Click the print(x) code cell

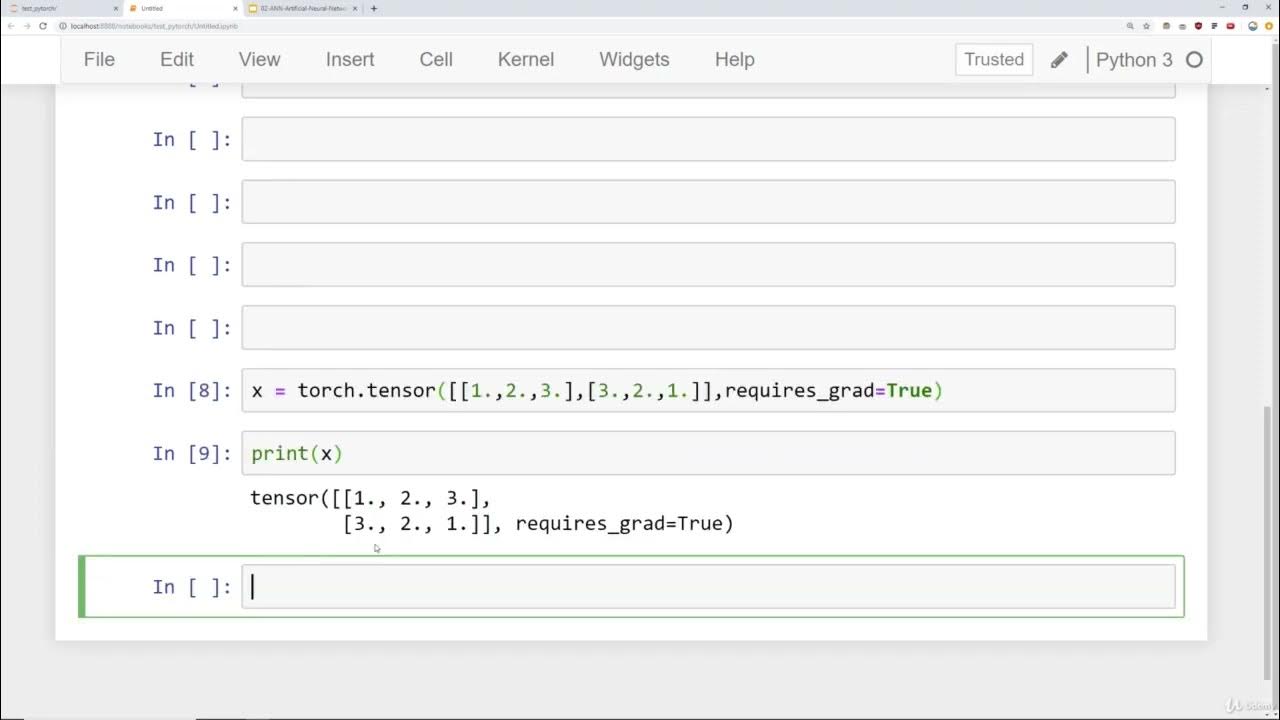[x=708, y=454]
